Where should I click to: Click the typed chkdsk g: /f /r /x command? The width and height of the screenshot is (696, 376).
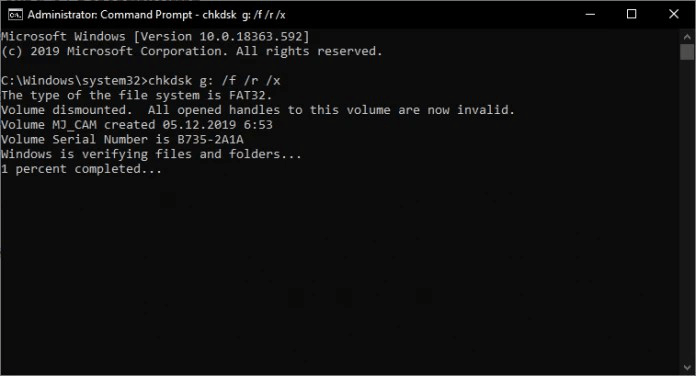click(x=214, y=81)
